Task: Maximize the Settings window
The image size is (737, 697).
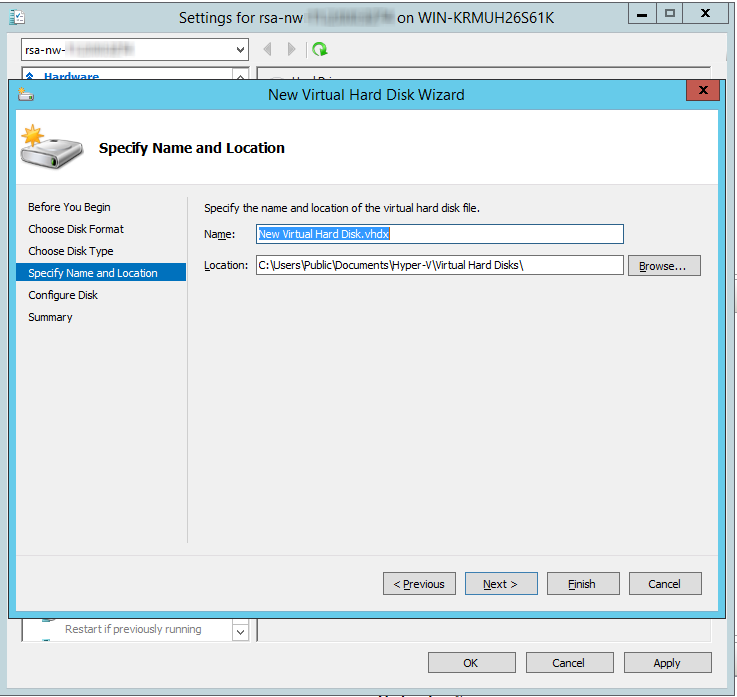Action: click(x=669, y=14)
